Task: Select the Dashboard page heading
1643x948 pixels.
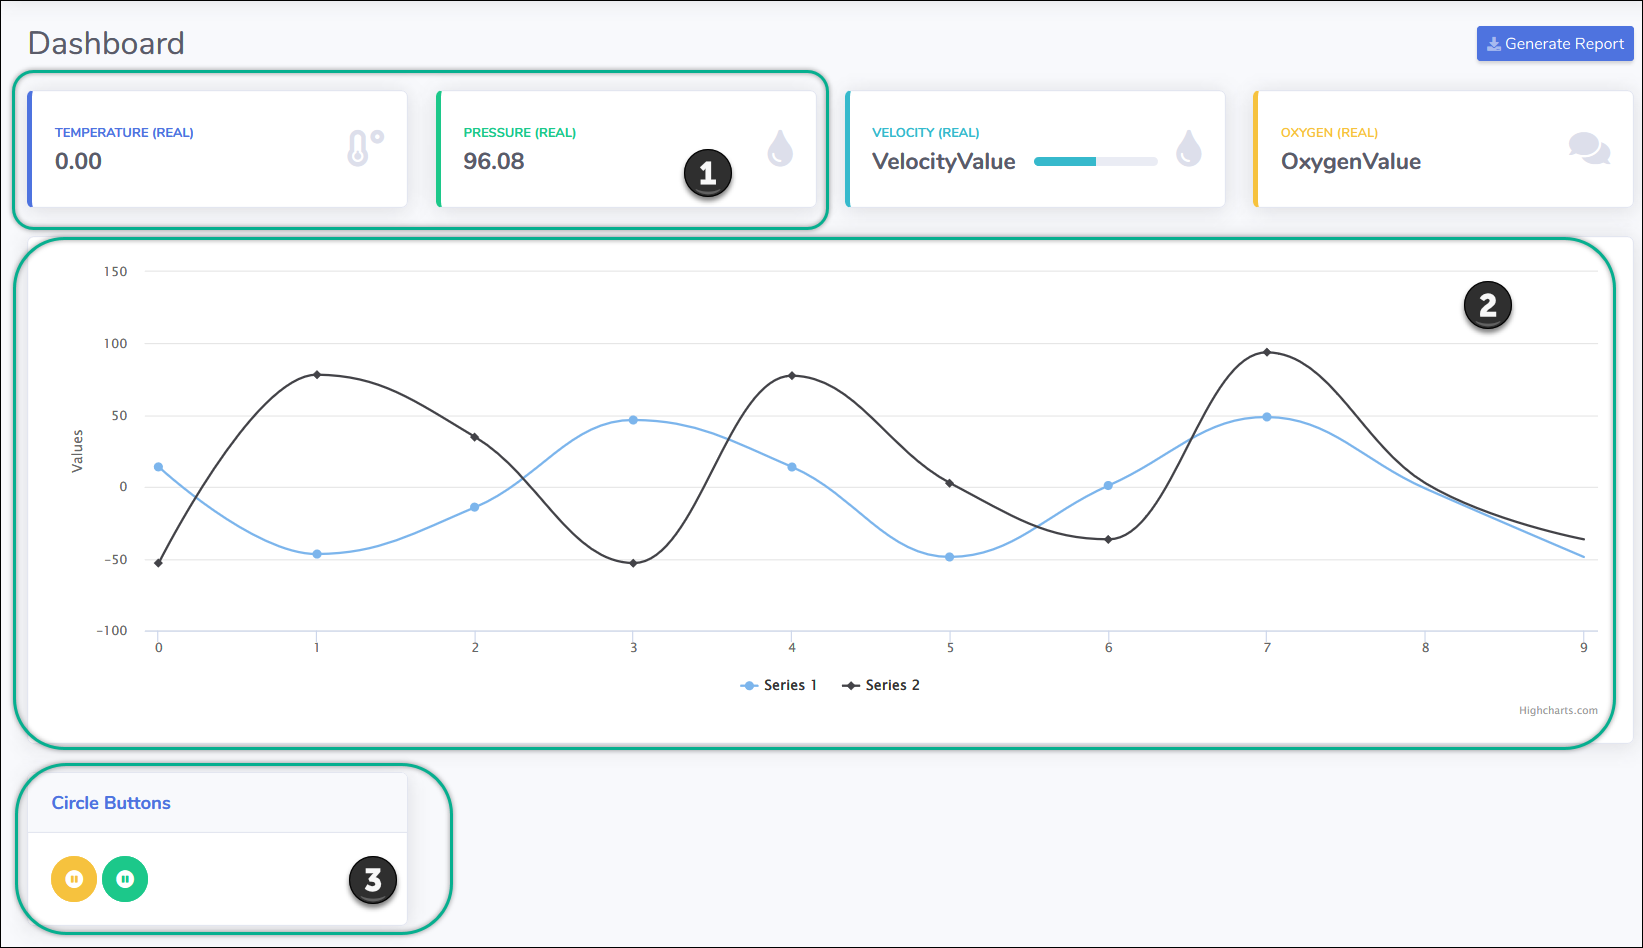Action: [106, 43]
